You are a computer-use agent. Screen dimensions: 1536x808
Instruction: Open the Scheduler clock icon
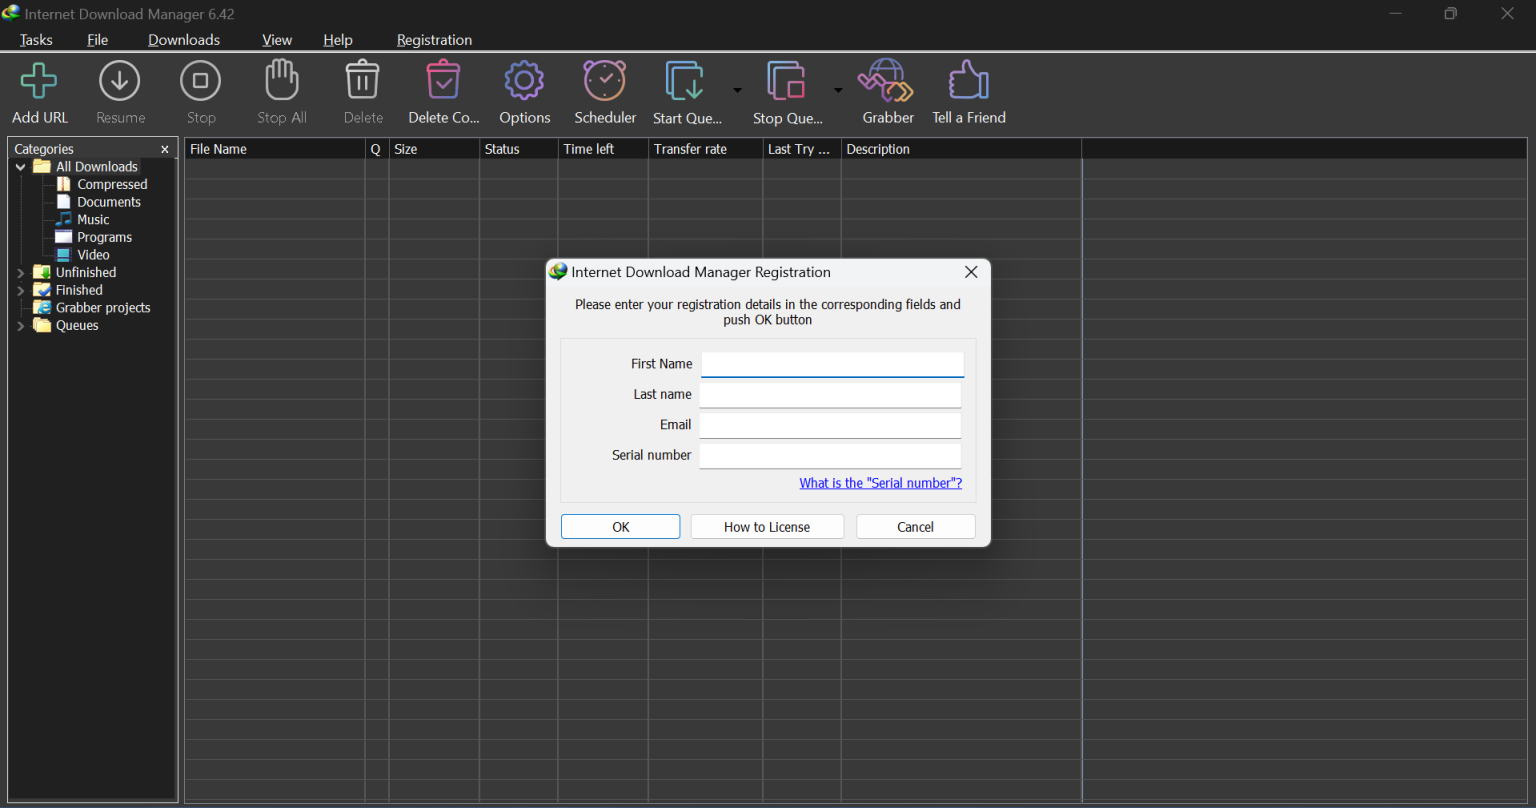coord(605,80)
